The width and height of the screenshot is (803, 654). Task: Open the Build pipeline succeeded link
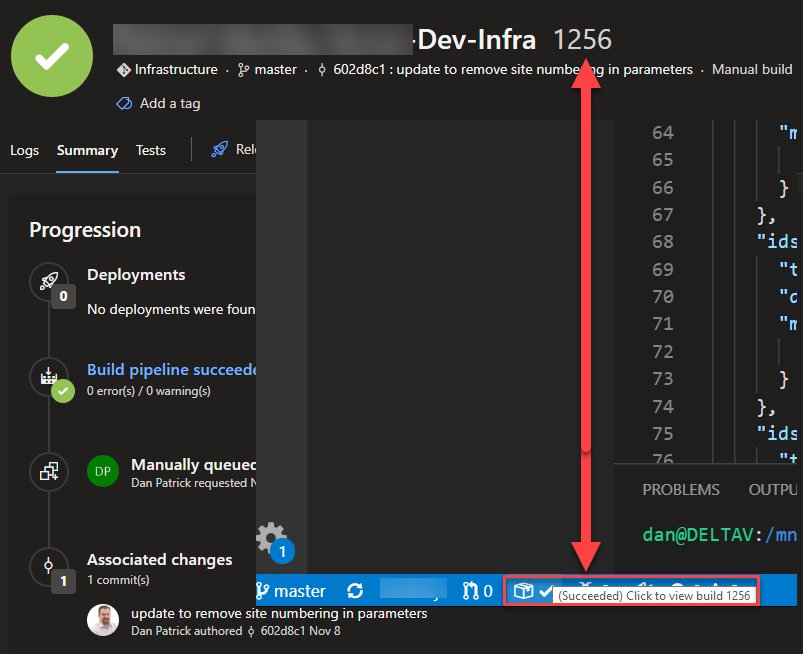pos(172,370)
